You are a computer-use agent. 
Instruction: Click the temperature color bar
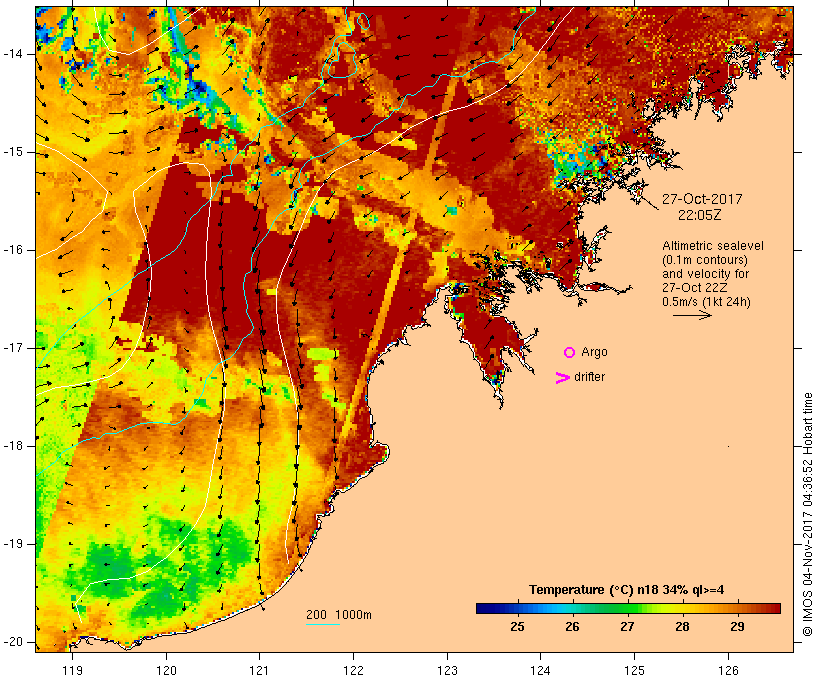[x=628, y=608]
